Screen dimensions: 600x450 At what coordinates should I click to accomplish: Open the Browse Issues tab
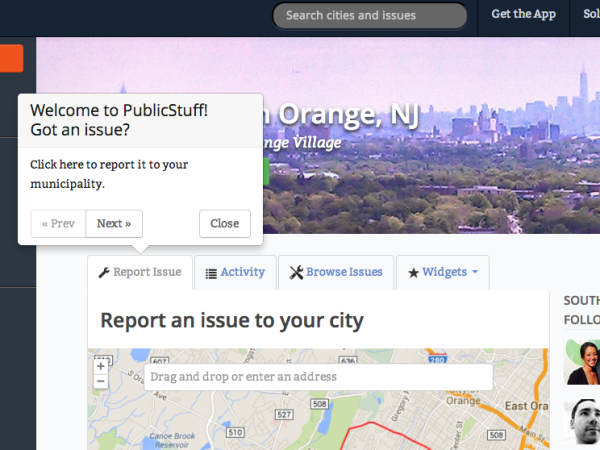point(336,272)
